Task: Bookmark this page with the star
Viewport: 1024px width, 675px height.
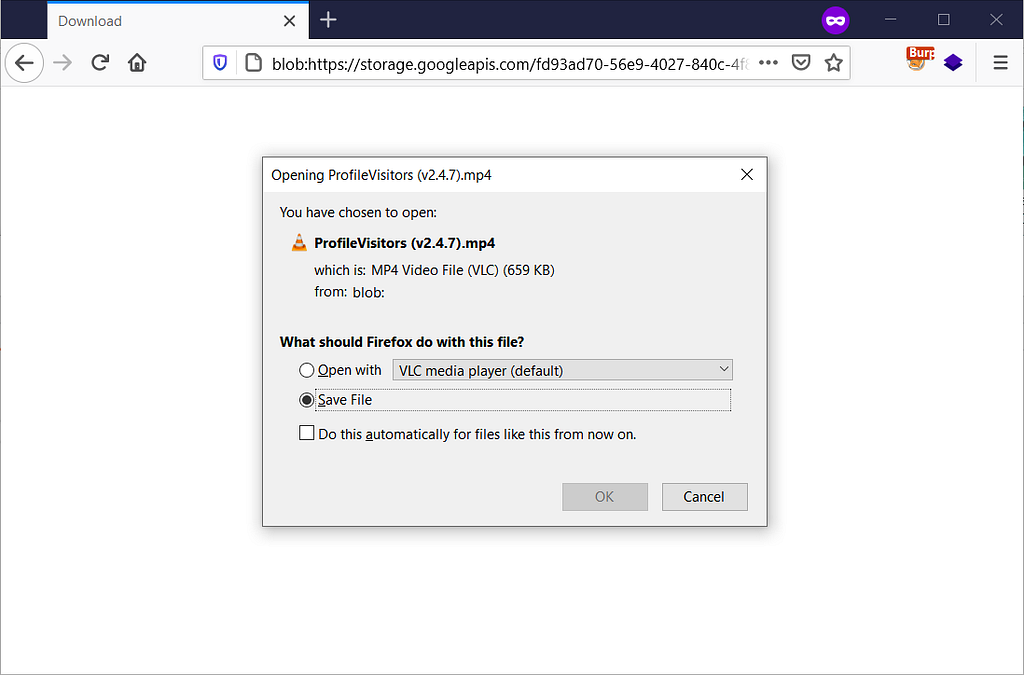Action: 833,63
